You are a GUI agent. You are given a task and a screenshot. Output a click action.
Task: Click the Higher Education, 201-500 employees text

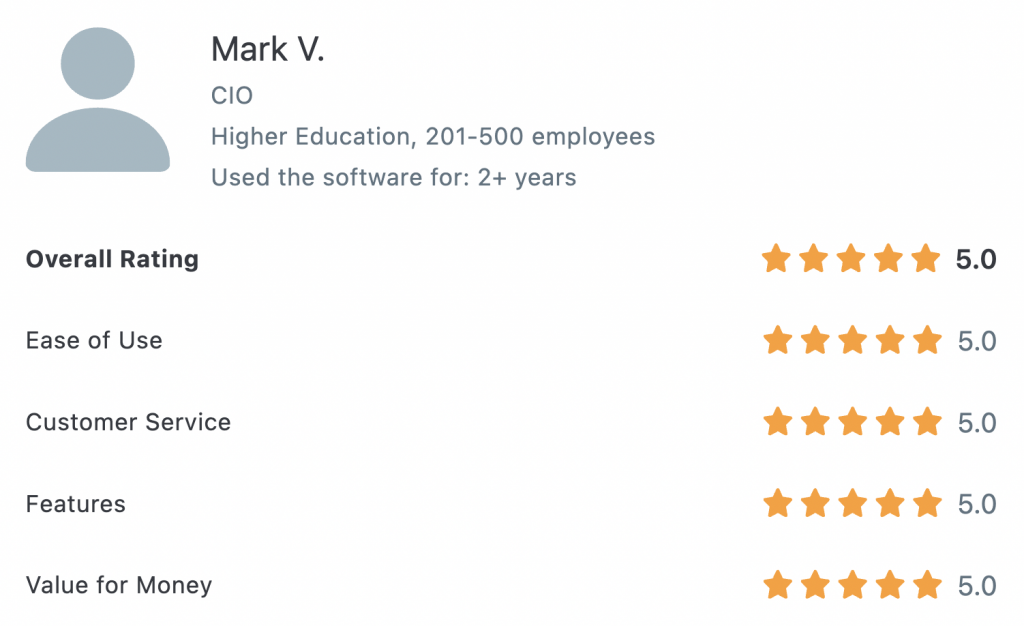point(433,136)
